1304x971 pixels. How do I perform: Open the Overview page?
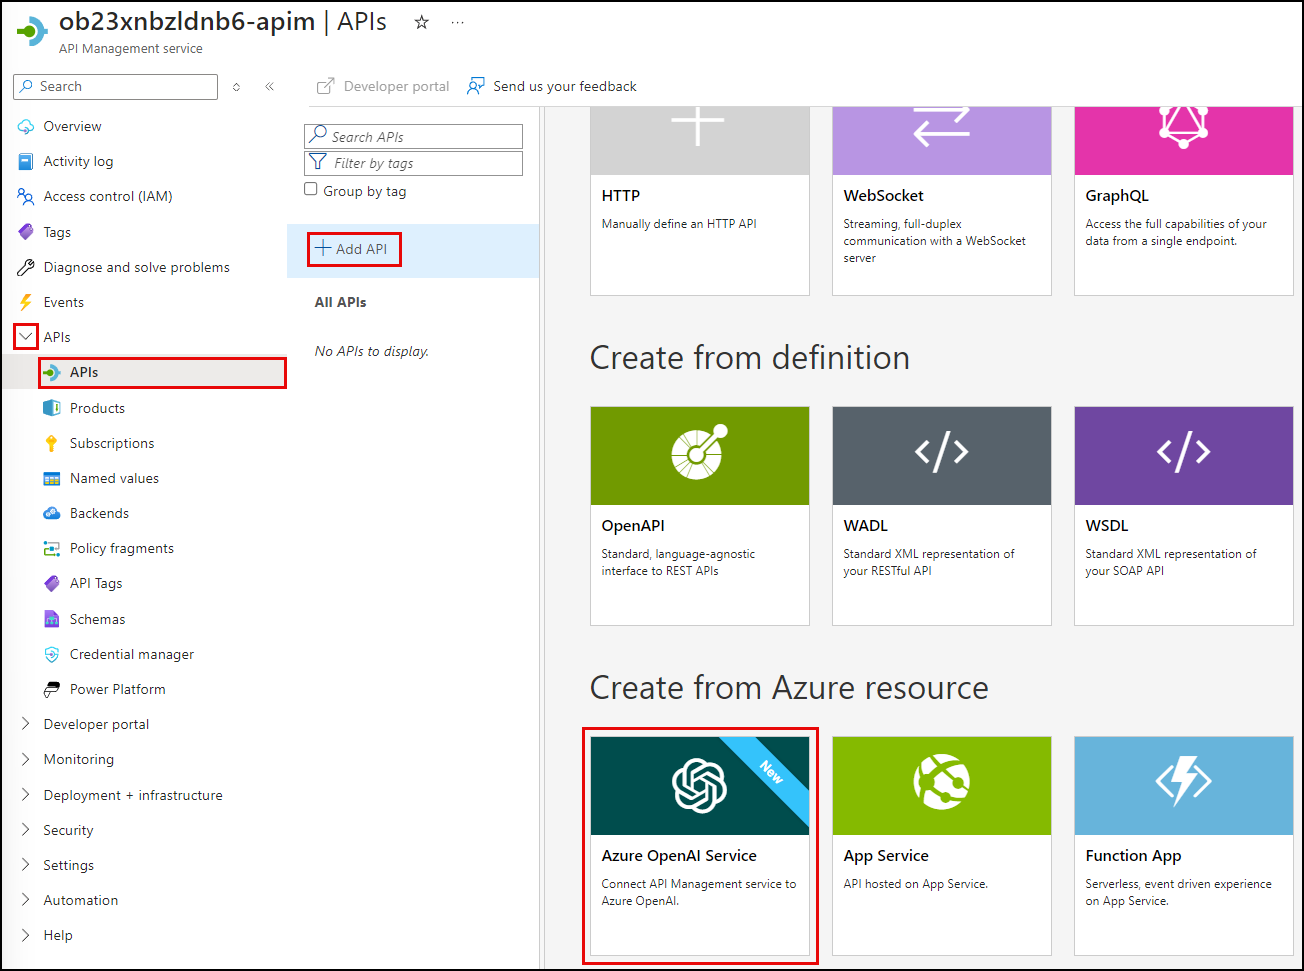click(74, 126)
